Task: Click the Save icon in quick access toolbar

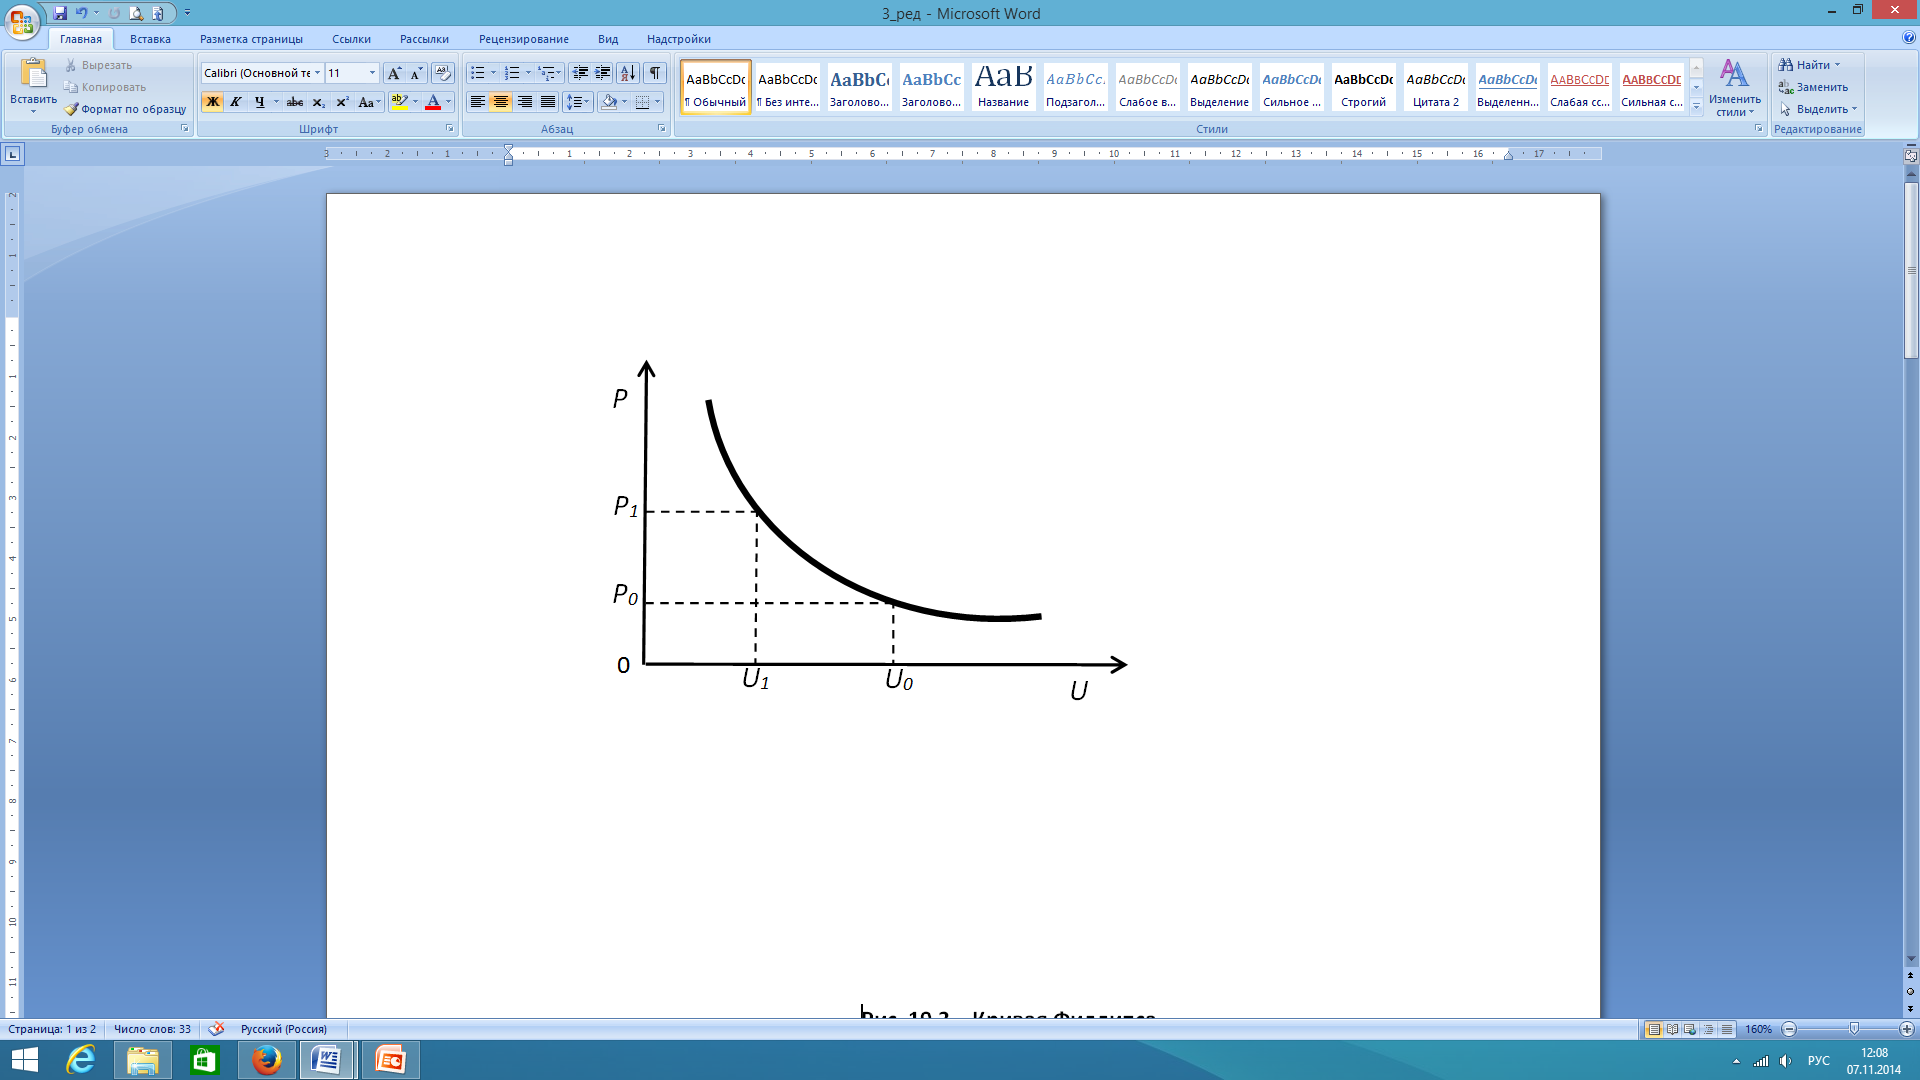Action: (x=60, y=13)
